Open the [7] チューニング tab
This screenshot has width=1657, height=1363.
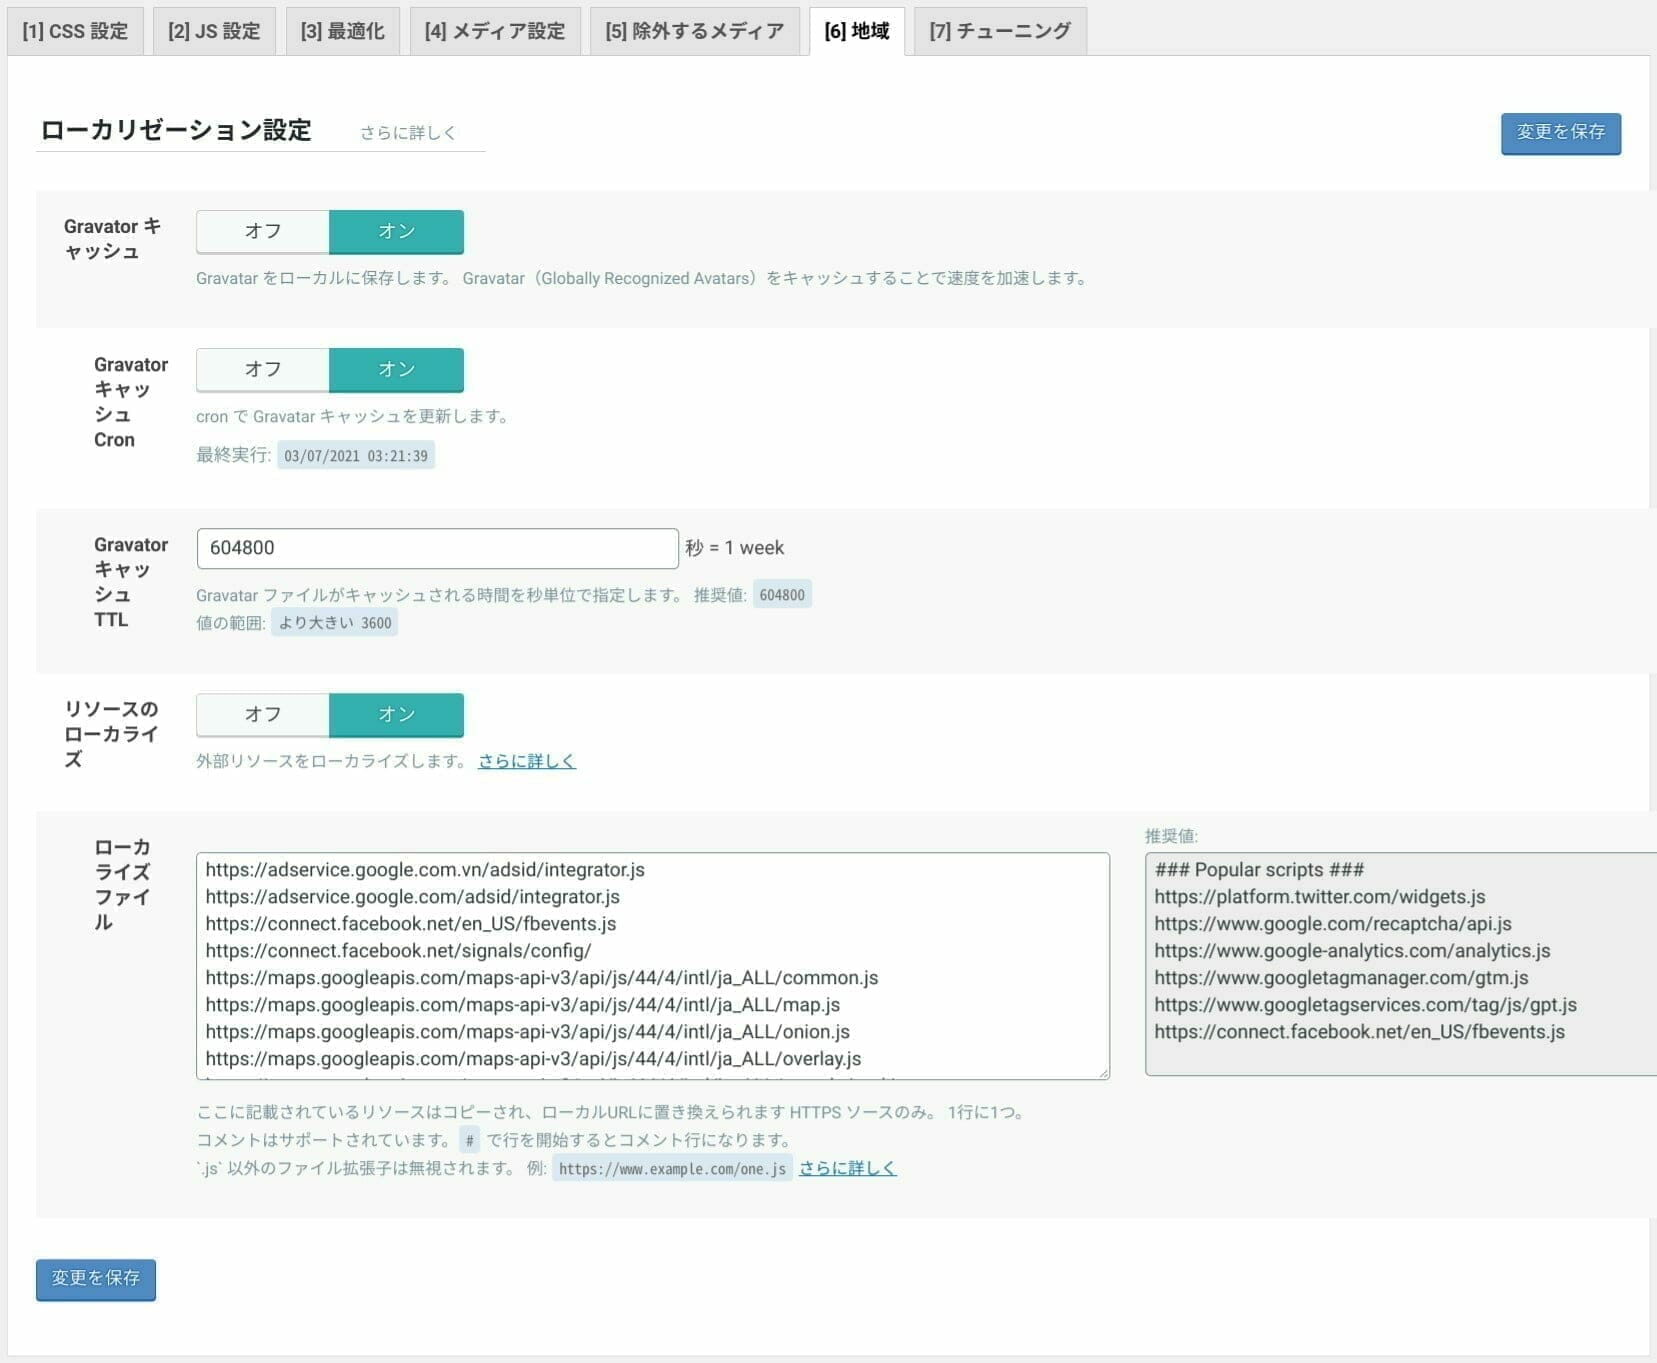[1000, 31]
